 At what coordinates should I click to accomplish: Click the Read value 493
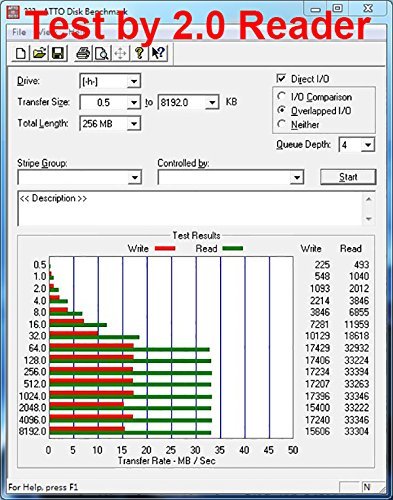(361, 265)
